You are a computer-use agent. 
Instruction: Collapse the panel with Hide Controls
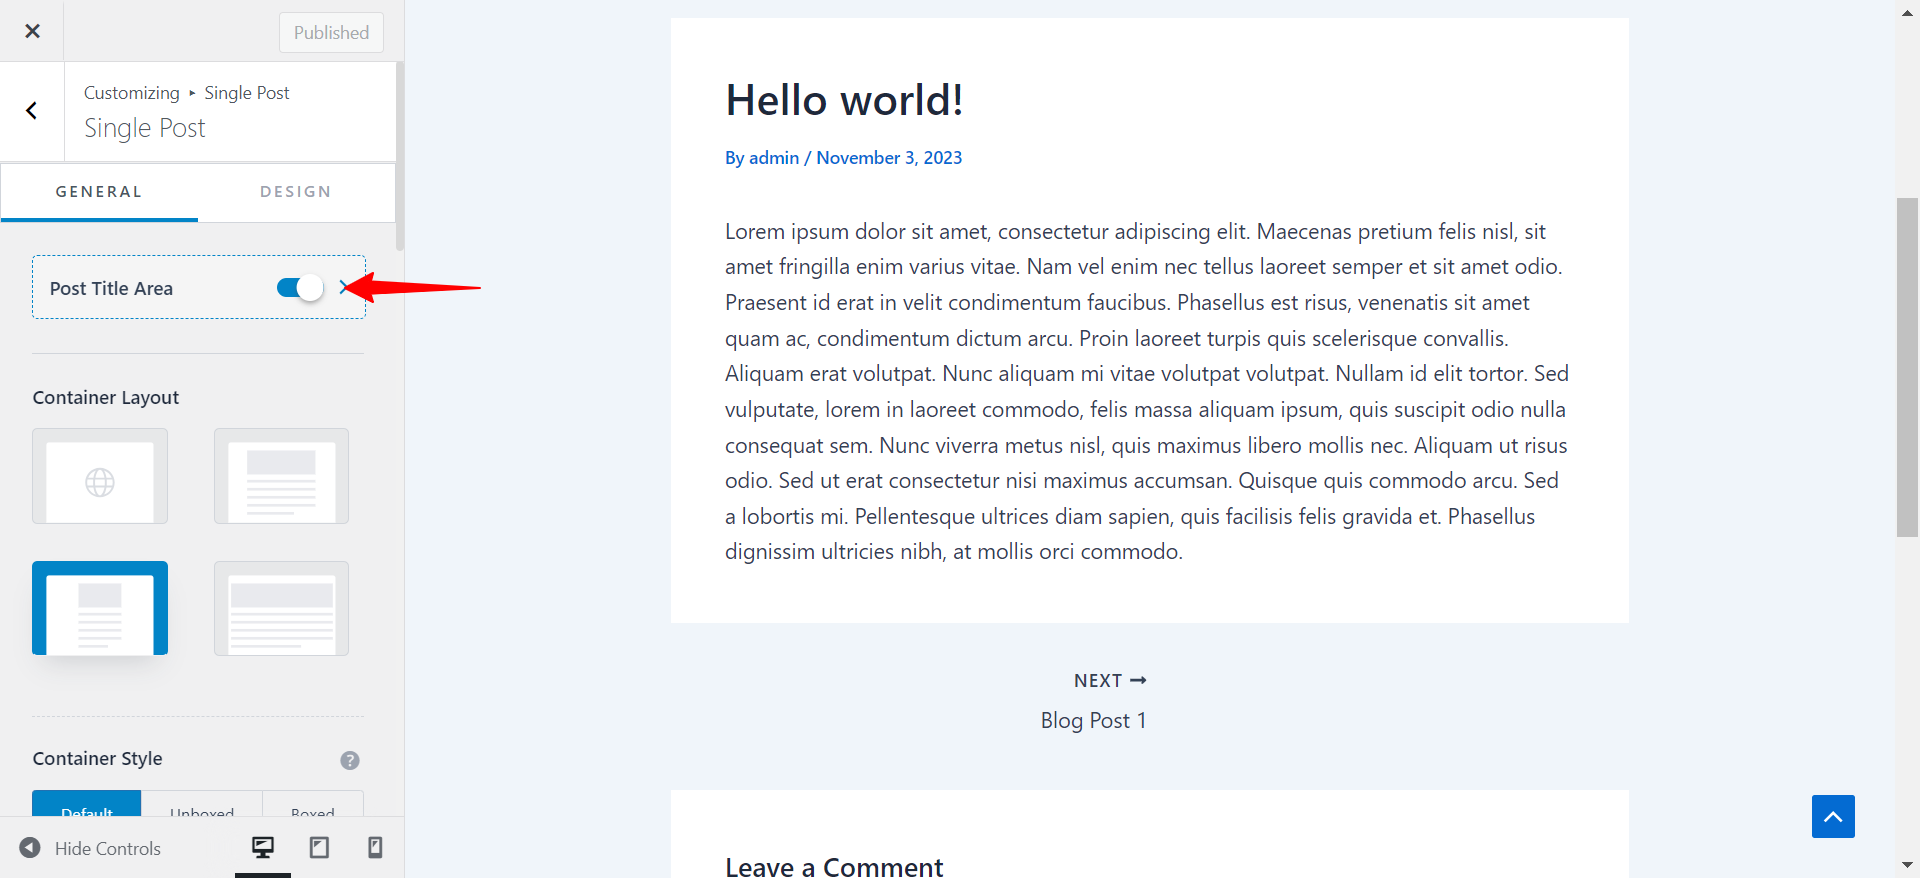(90, 848)
